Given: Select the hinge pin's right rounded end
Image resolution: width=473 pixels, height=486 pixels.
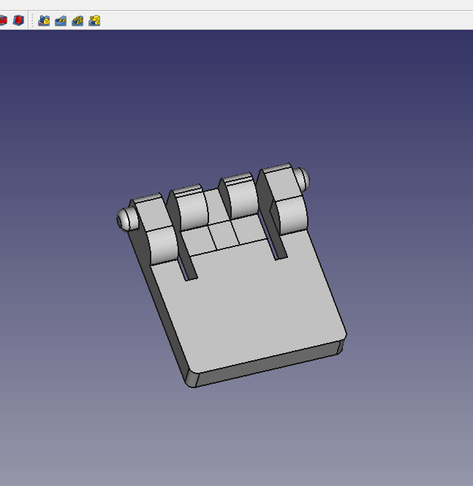Looking at the screenshot, I should point(303,179).
